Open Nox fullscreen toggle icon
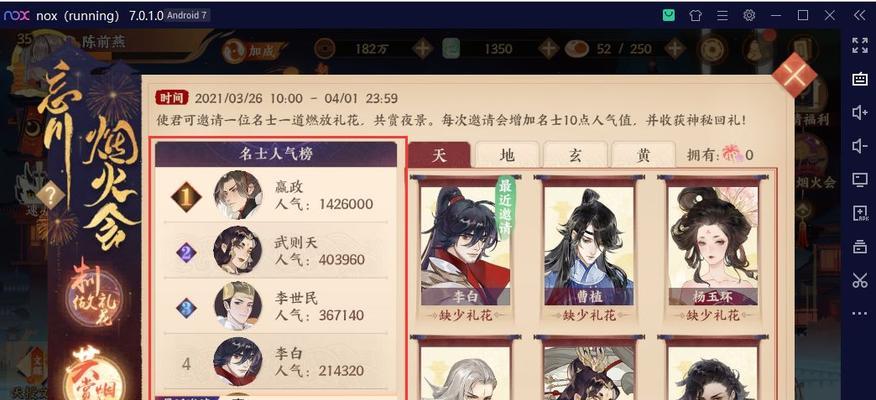 coord(859,46)
